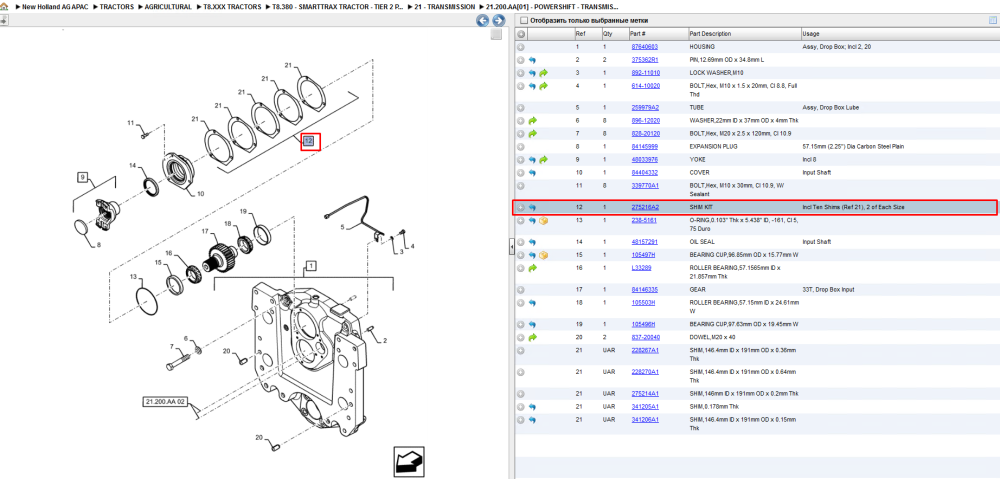Collapse the parts panel via splitter handle
Image resolution: width=1000 pixels, height=479 pixels.
pos(511,247)
